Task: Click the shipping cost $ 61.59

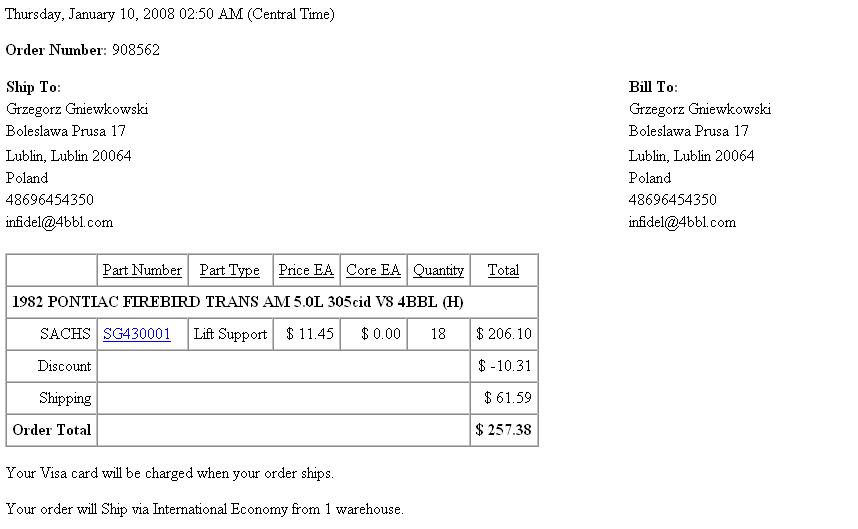Action: pos(507,398)
